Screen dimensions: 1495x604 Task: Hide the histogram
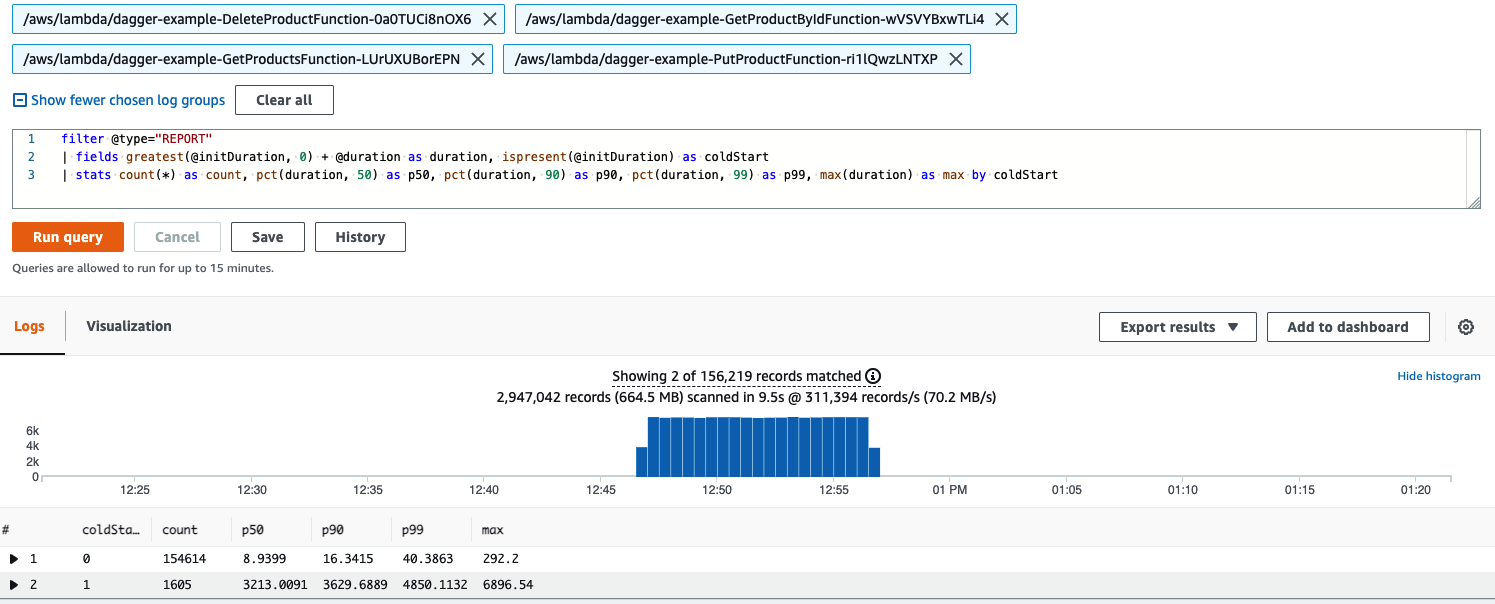point(1439,376)
